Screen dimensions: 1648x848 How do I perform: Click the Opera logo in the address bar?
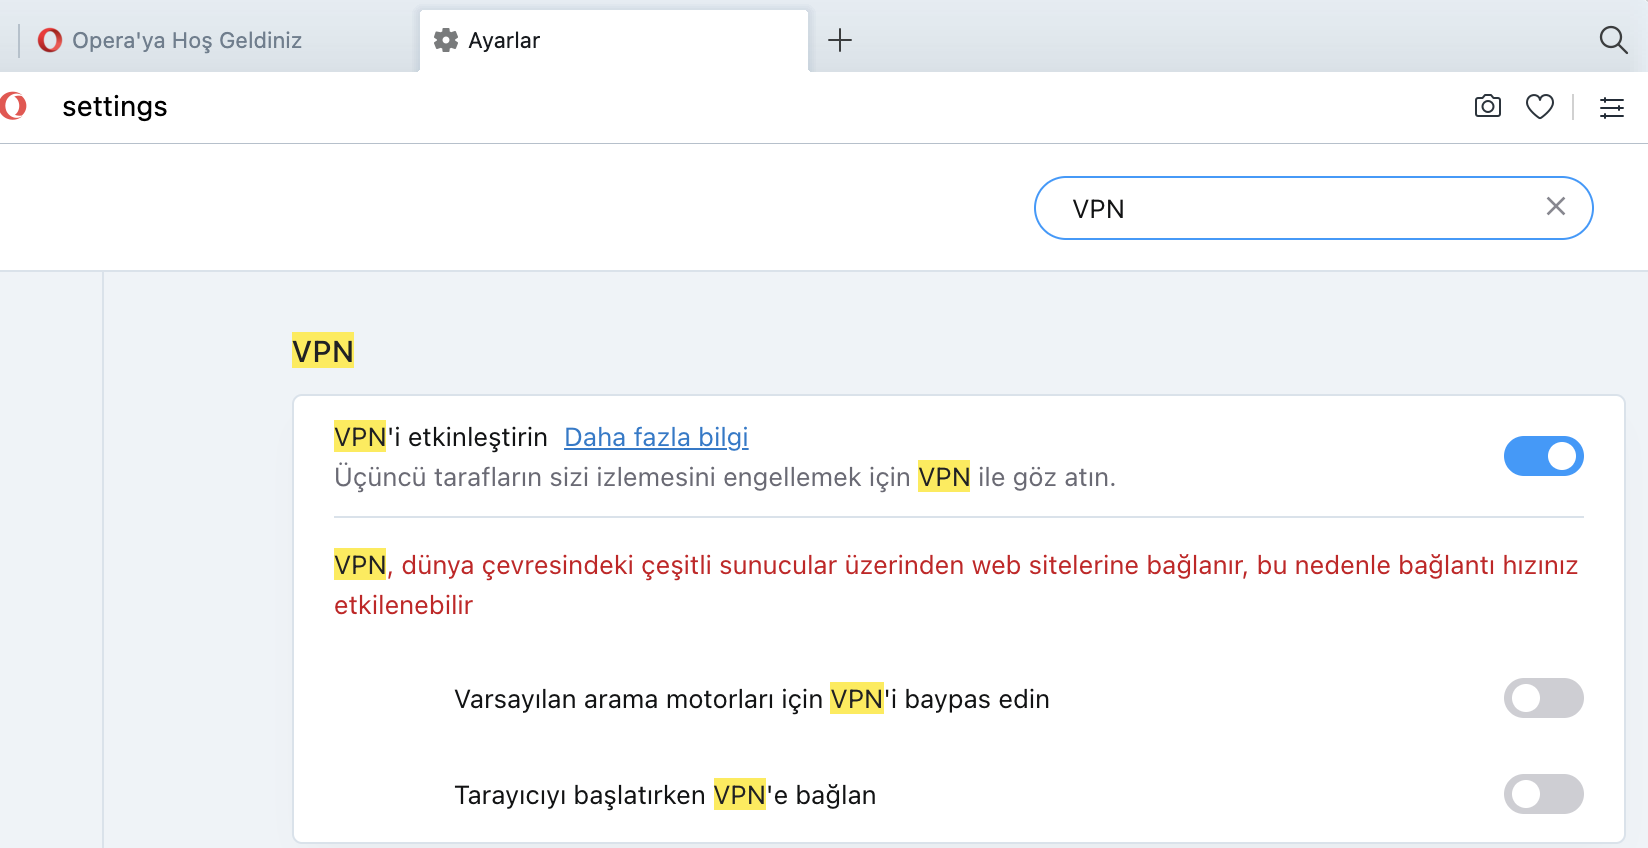13,105
